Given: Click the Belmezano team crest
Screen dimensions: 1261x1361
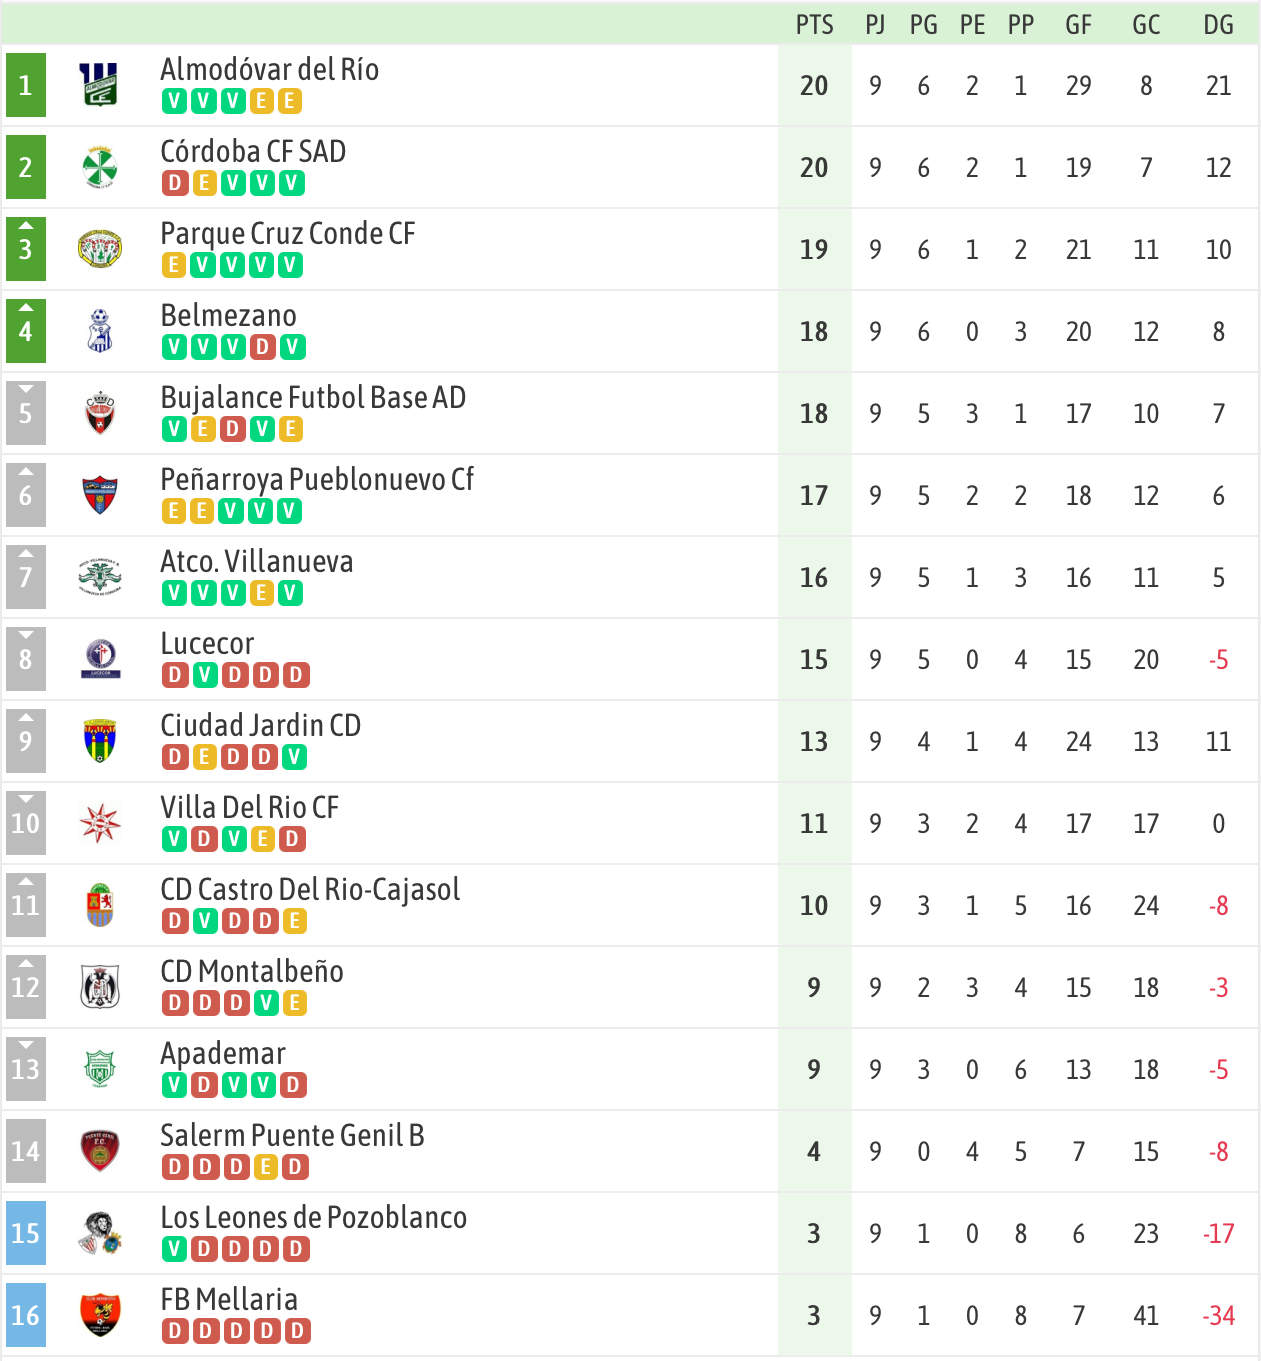Looking at the screenshot, I should pos(99,331).
